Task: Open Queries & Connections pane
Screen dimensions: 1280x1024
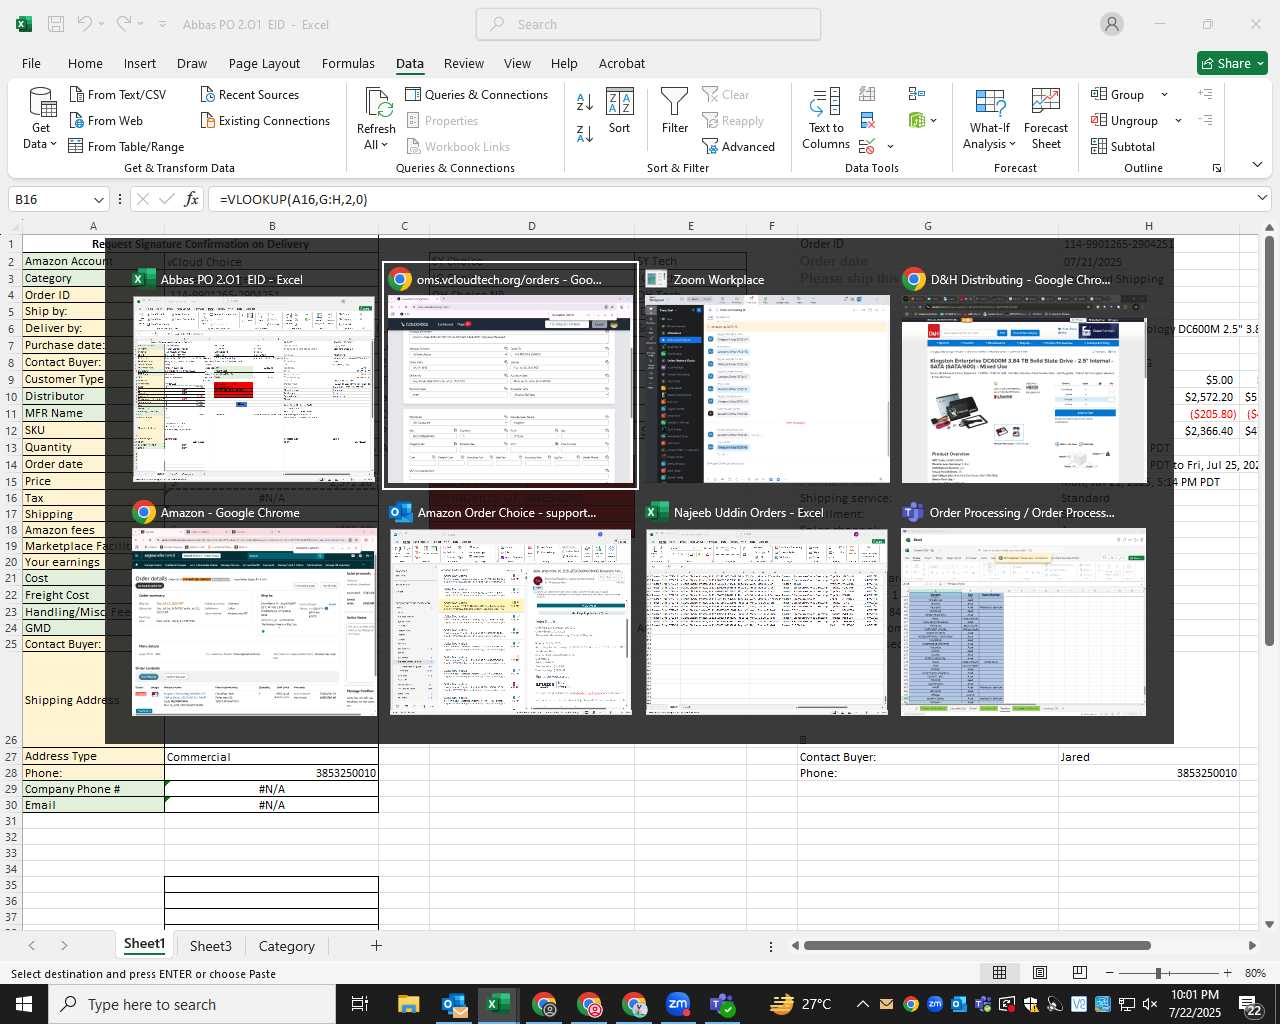Action: tap(476, 94)
